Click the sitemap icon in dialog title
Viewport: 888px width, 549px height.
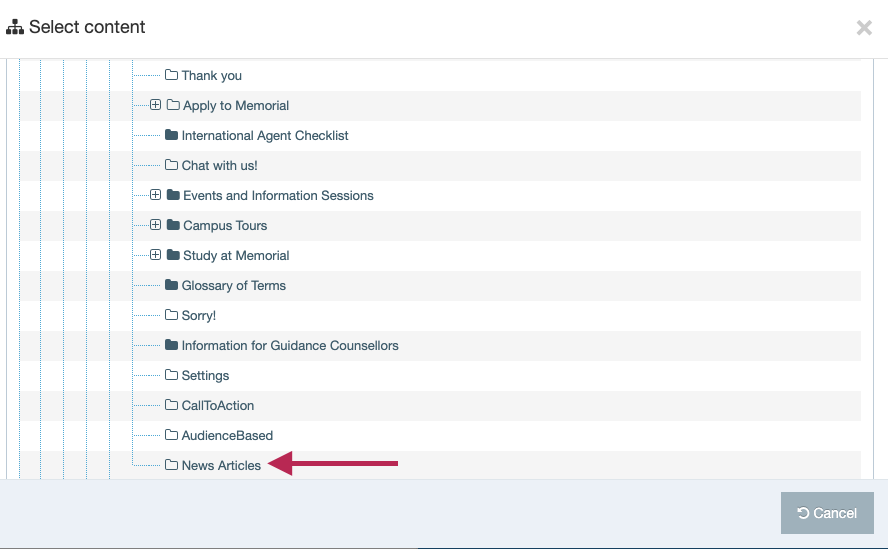click(x=15, y=28)
